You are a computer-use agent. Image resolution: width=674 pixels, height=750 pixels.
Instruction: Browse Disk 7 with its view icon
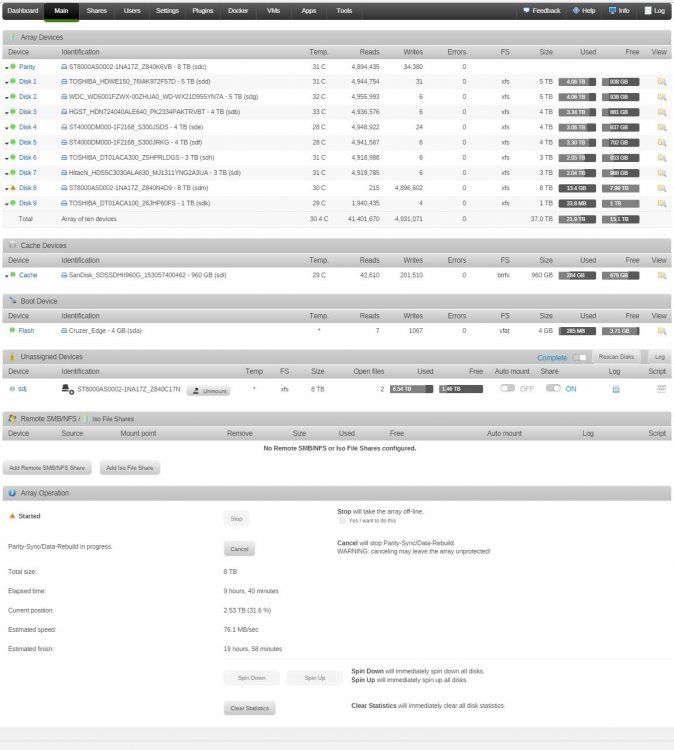tap(662, 173)
